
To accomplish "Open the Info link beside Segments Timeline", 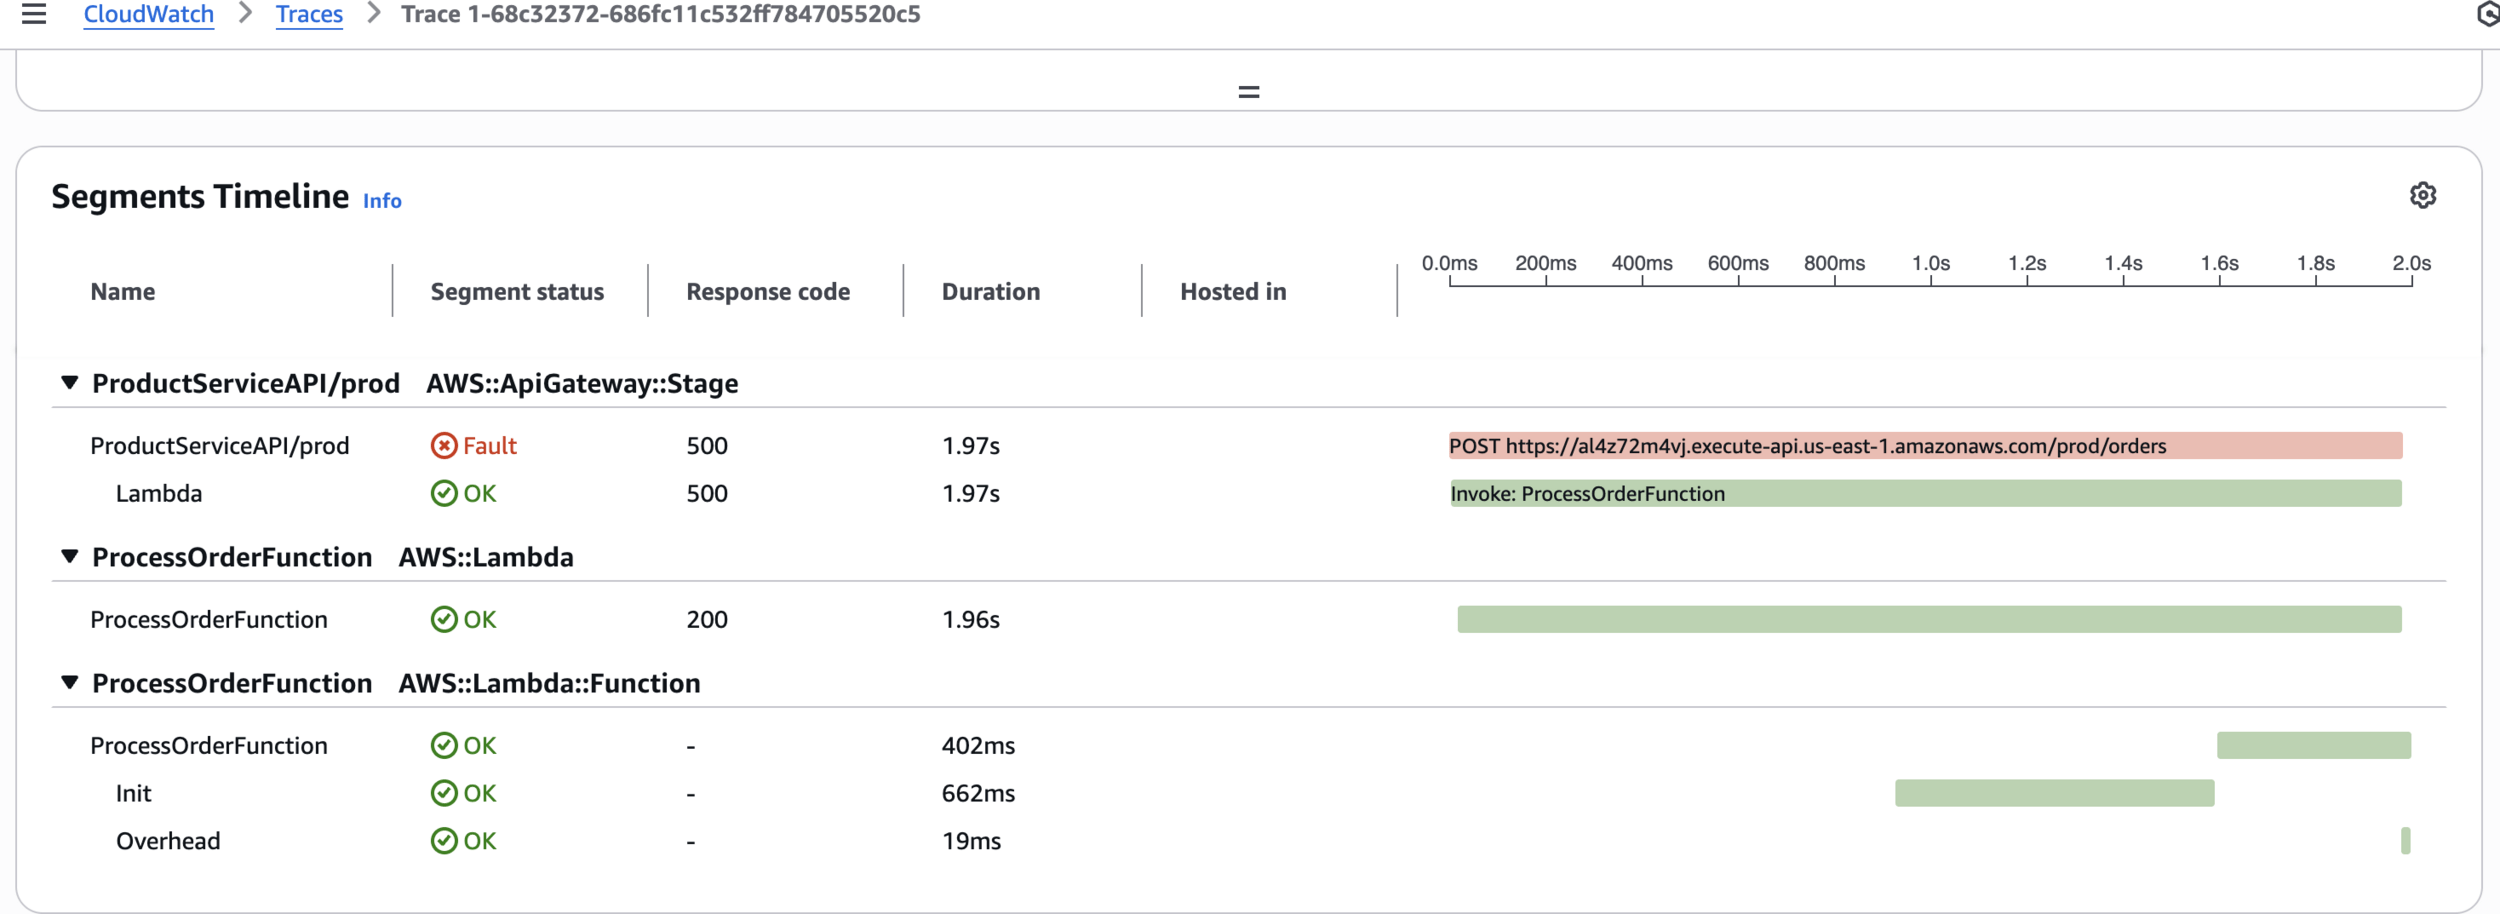I will 382,201.
